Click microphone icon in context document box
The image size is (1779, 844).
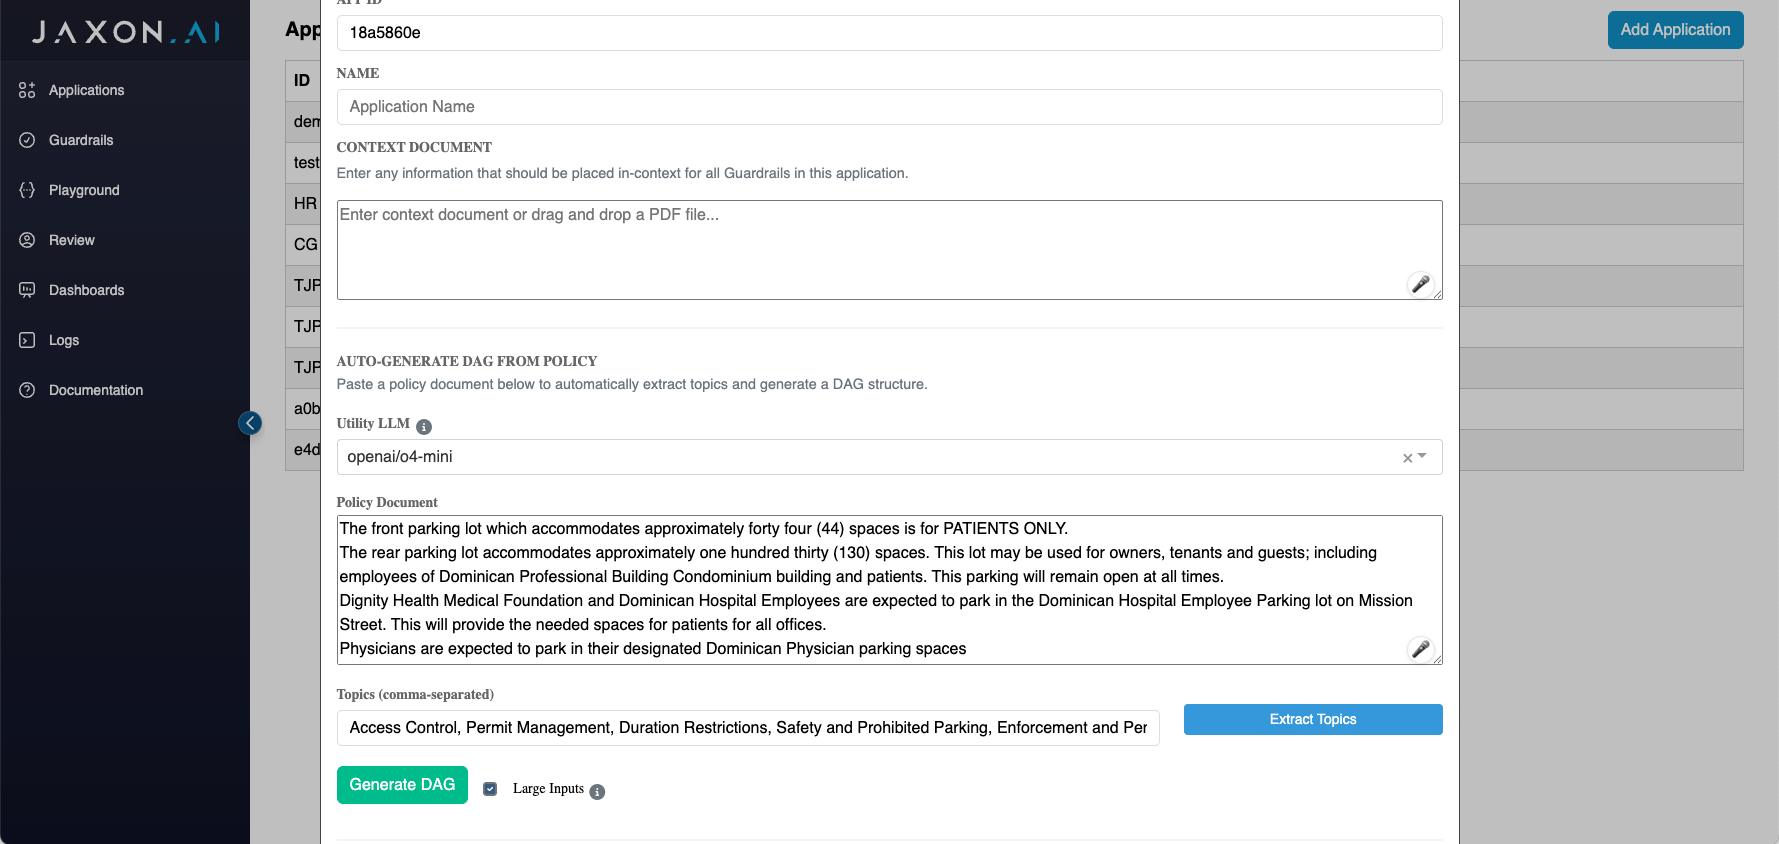(x=1420, y=284)
